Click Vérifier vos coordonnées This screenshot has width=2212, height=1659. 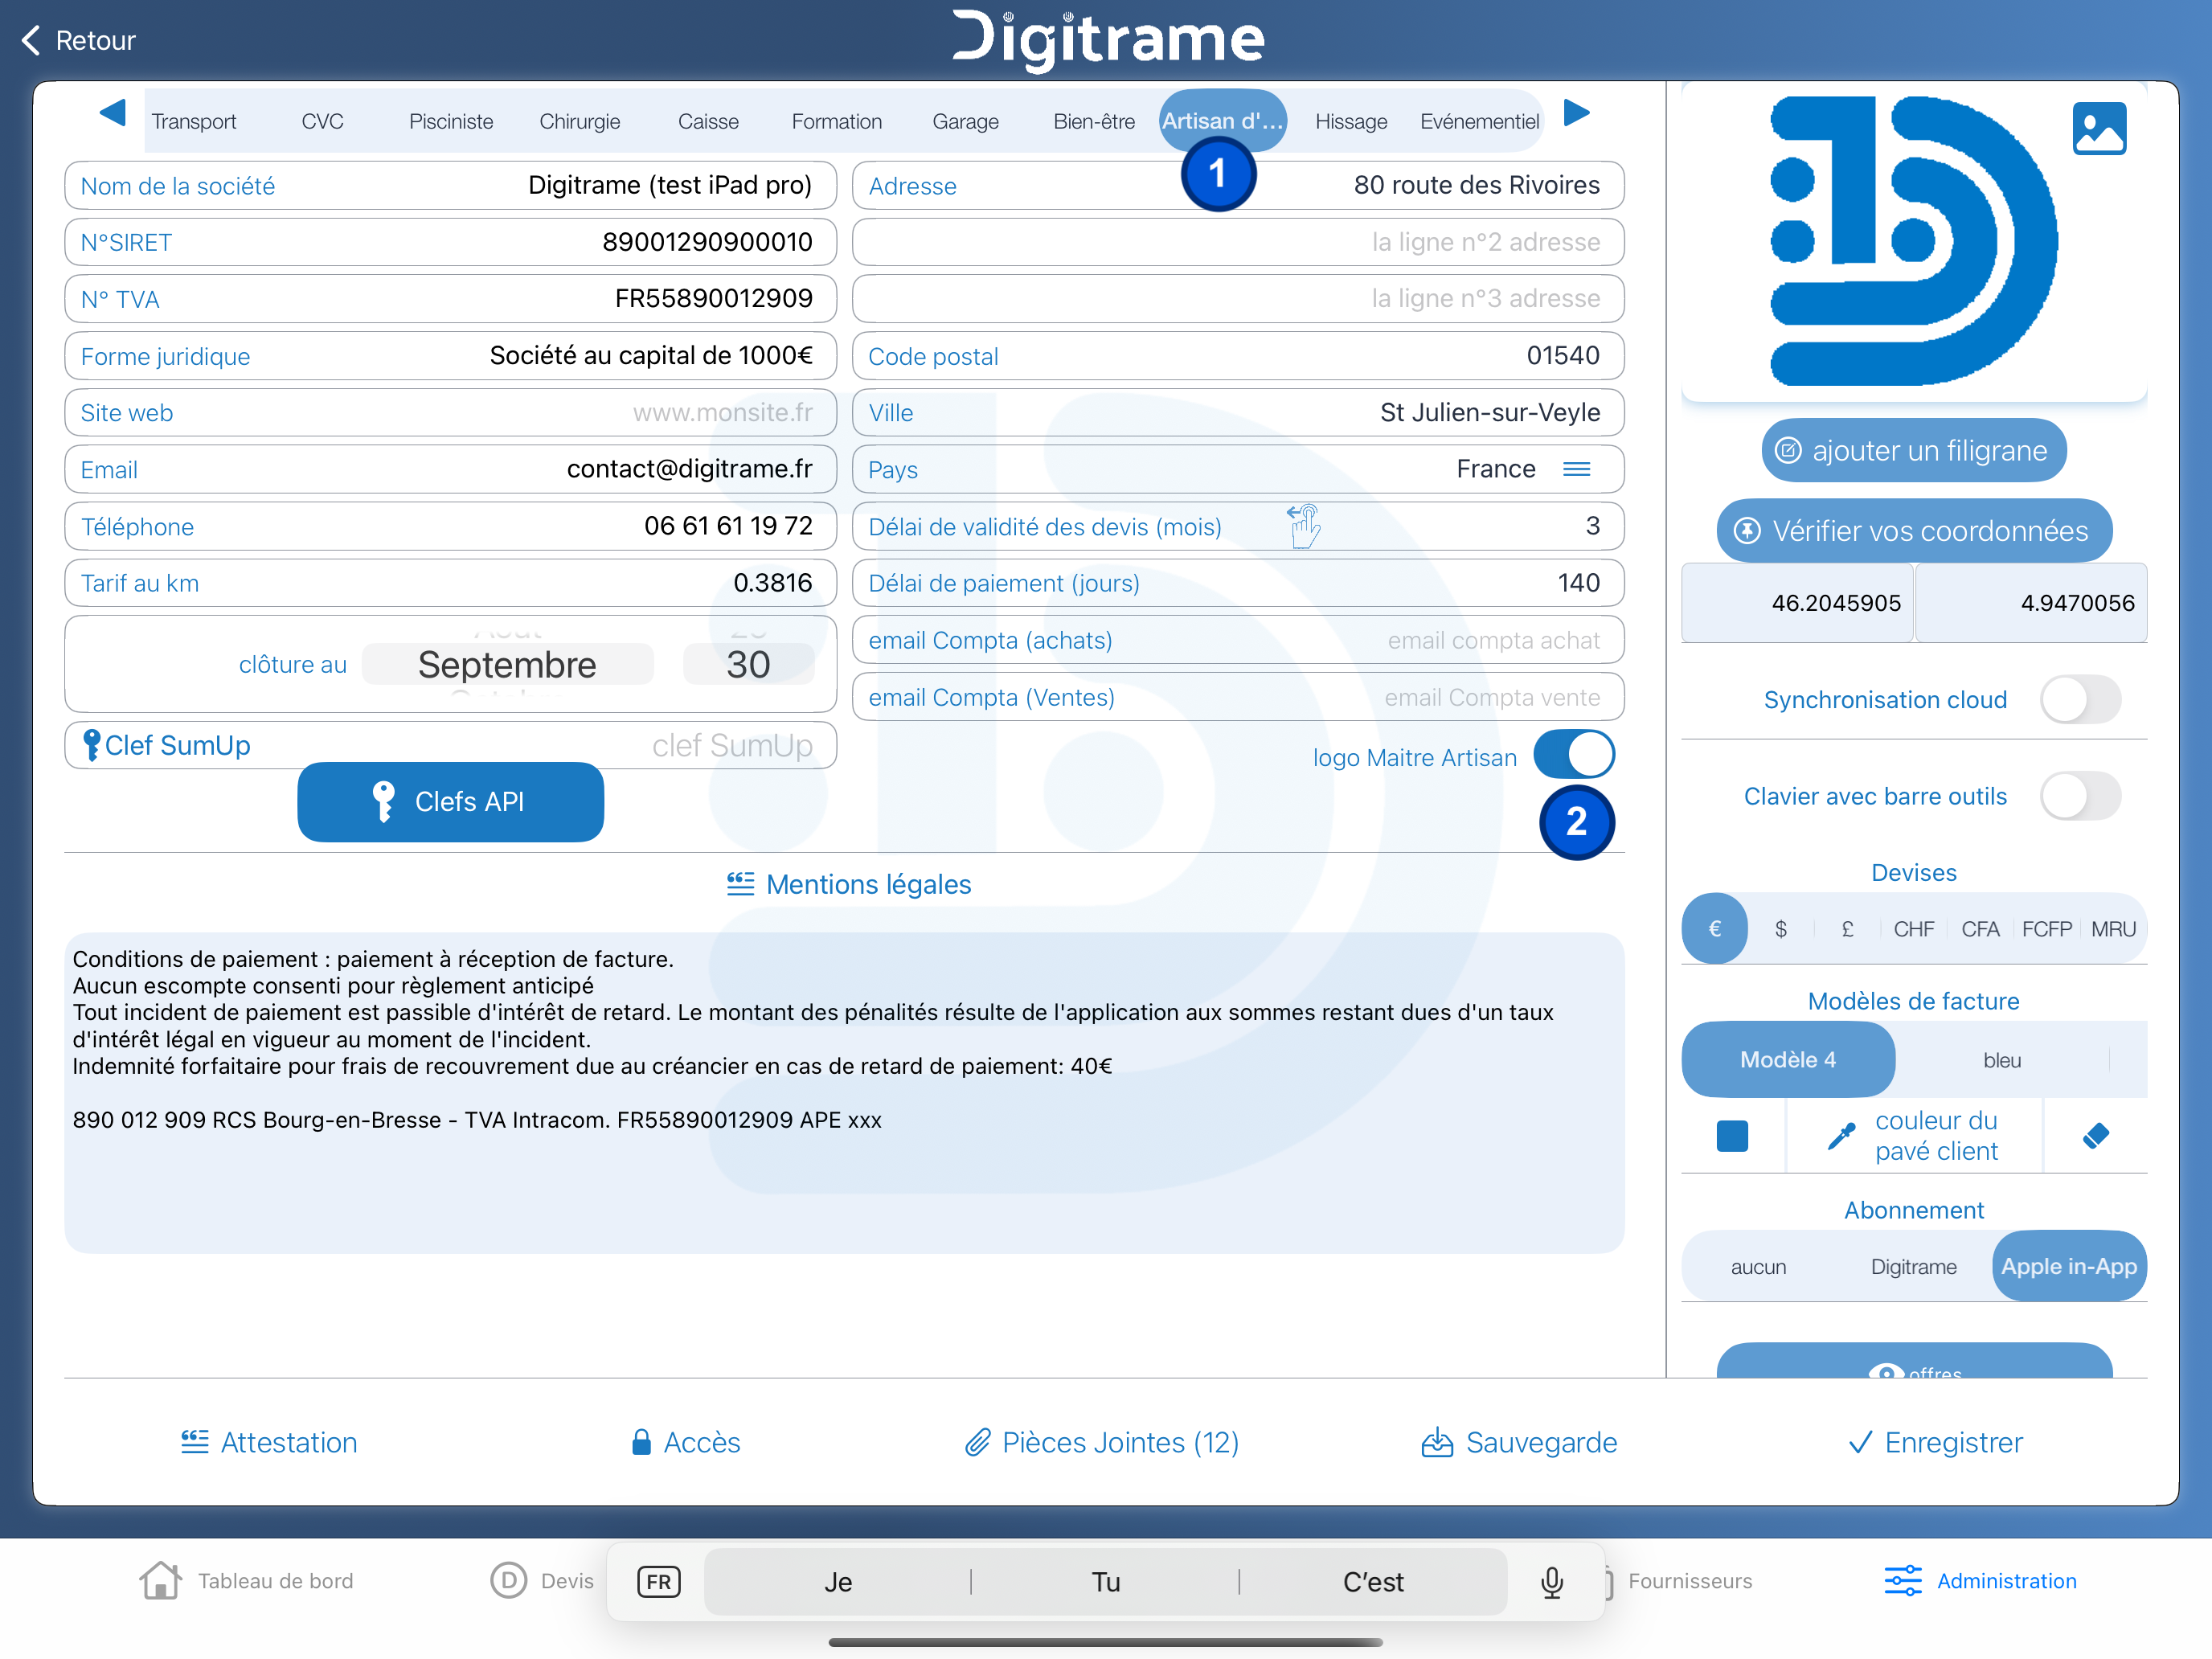click(x=1914, y=531)
